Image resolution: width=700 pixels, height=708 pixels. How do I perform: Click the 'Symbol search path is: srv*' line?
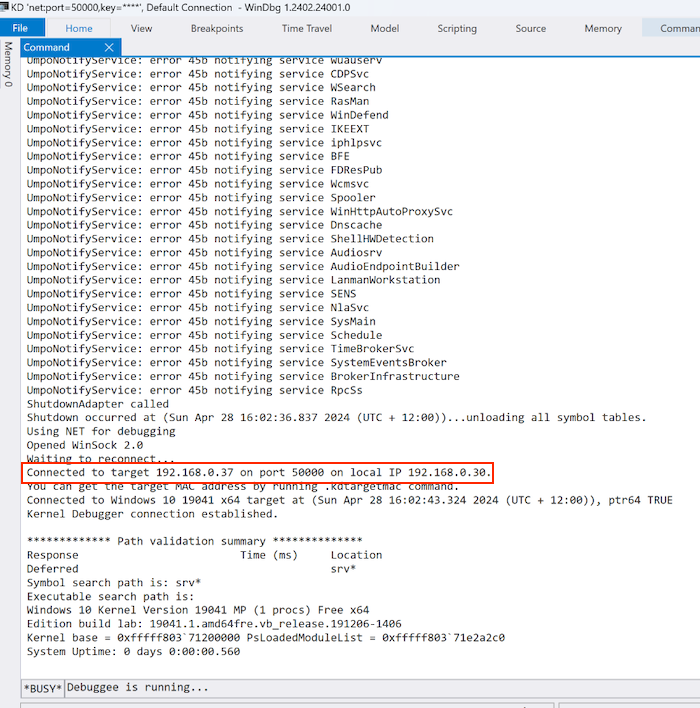(x=114, y=582)
